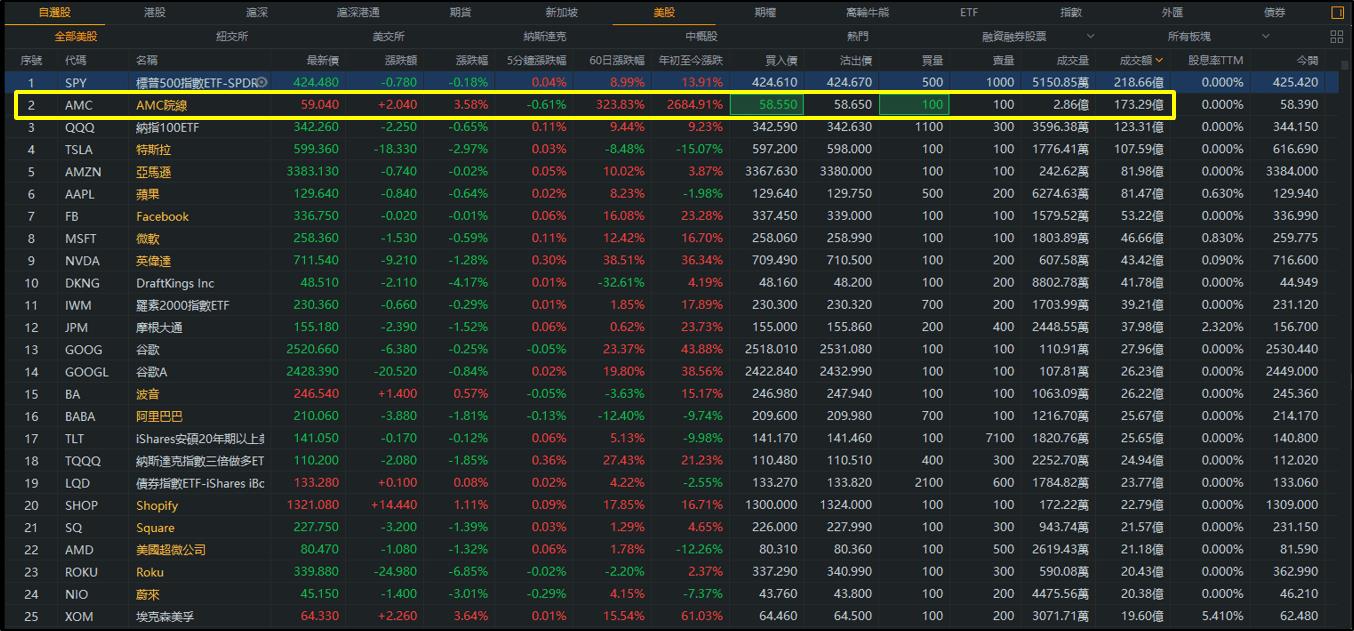
Task: Sort by the 賣量 column header
Action: pyautogui.click(x=1002, y=60)
